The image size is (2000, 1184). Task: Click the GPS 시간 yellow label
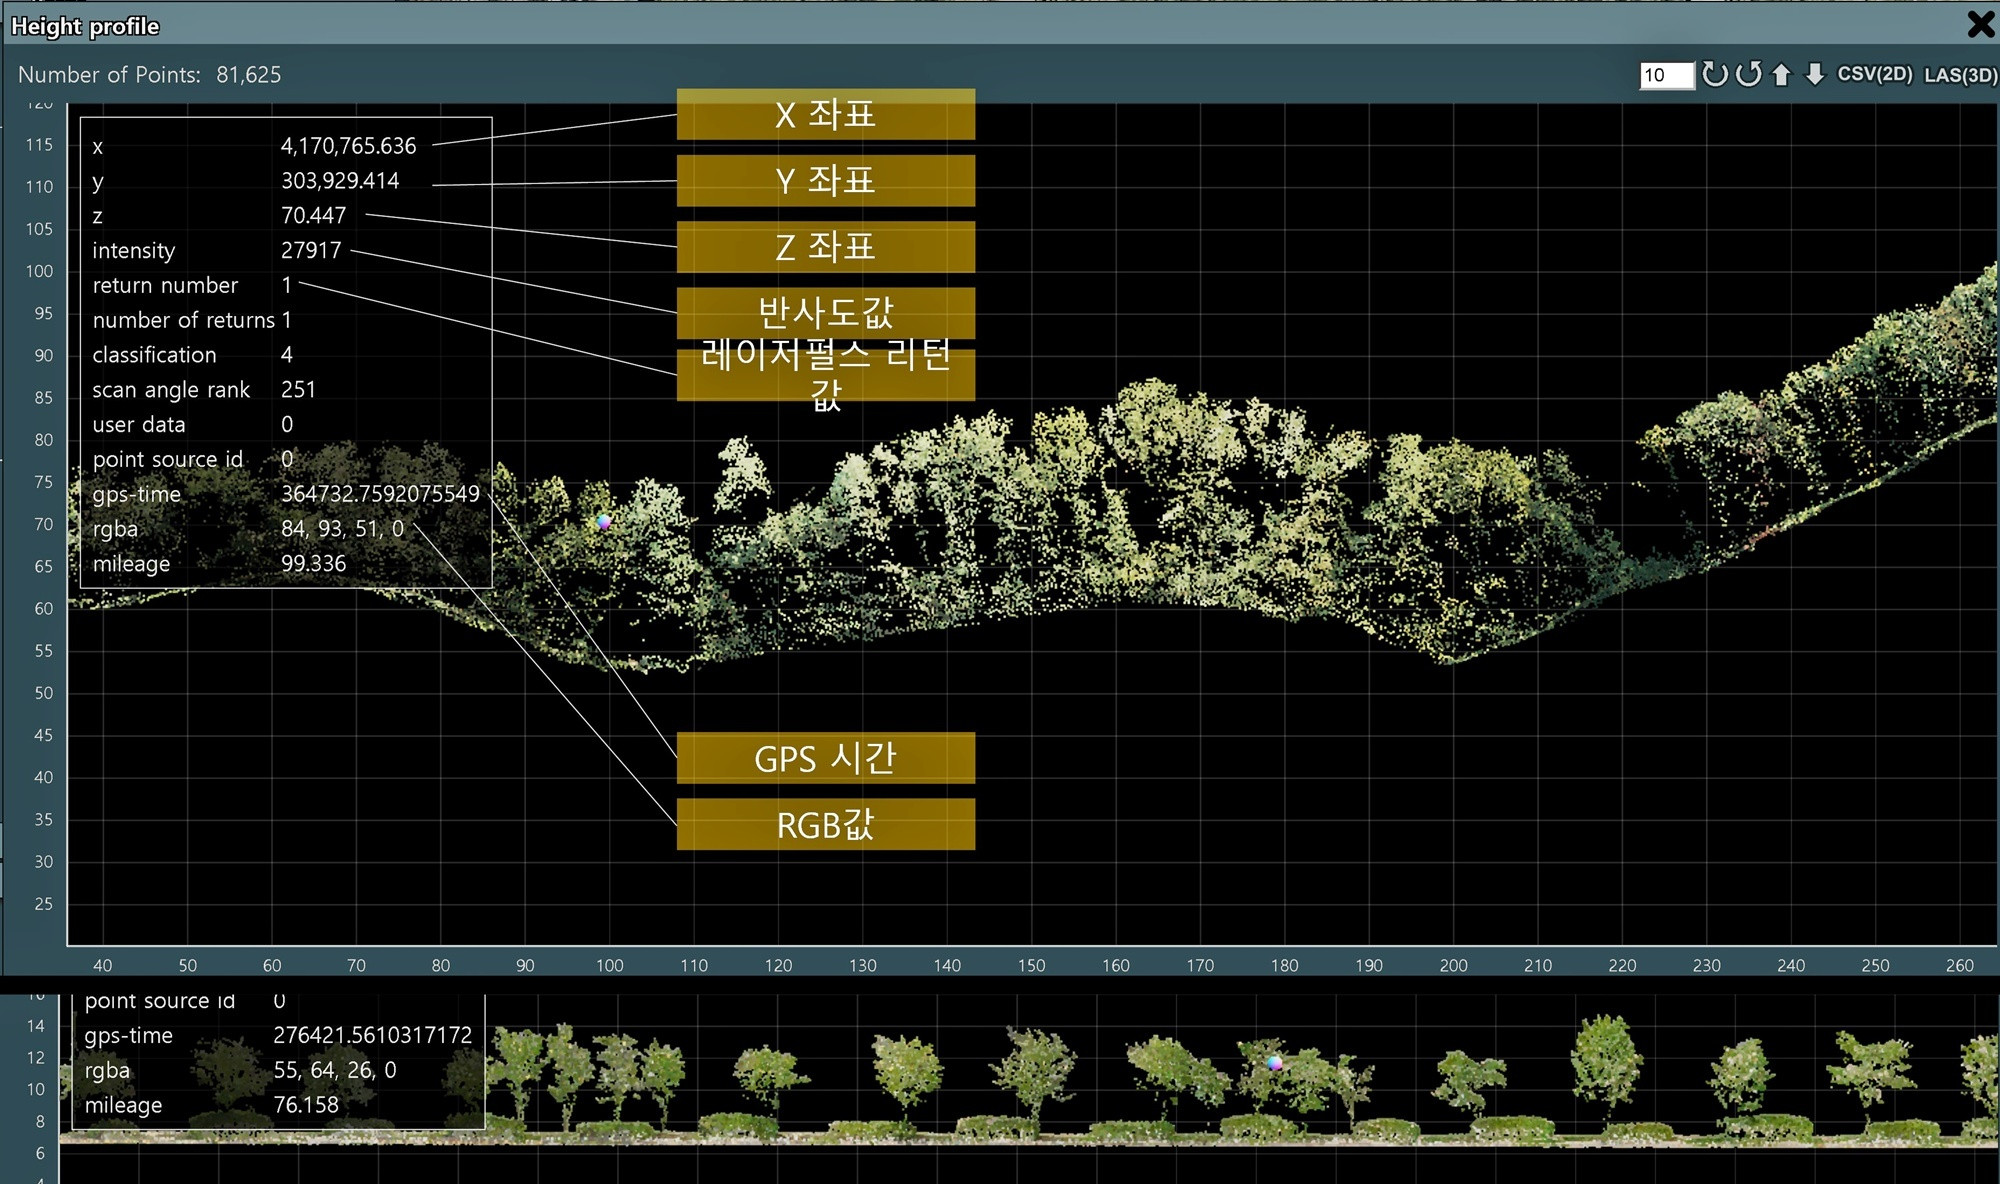825,758
